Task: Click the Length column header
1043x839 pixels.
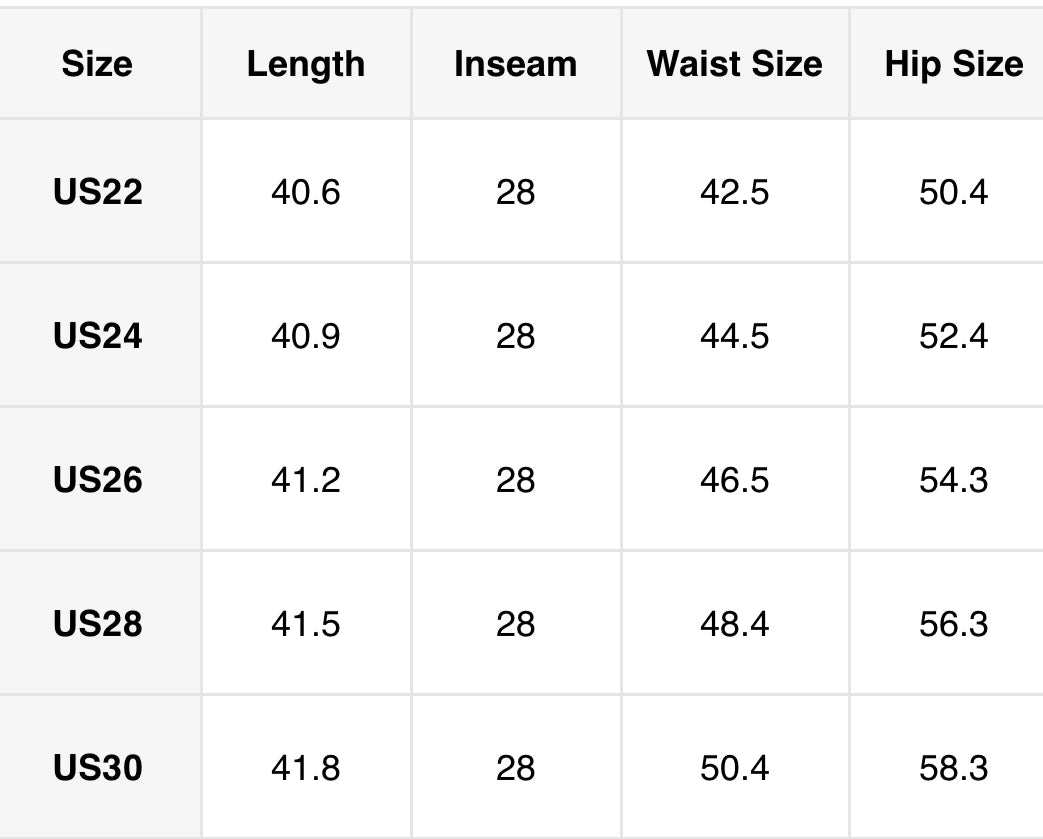Action: (x=305, y=64)
